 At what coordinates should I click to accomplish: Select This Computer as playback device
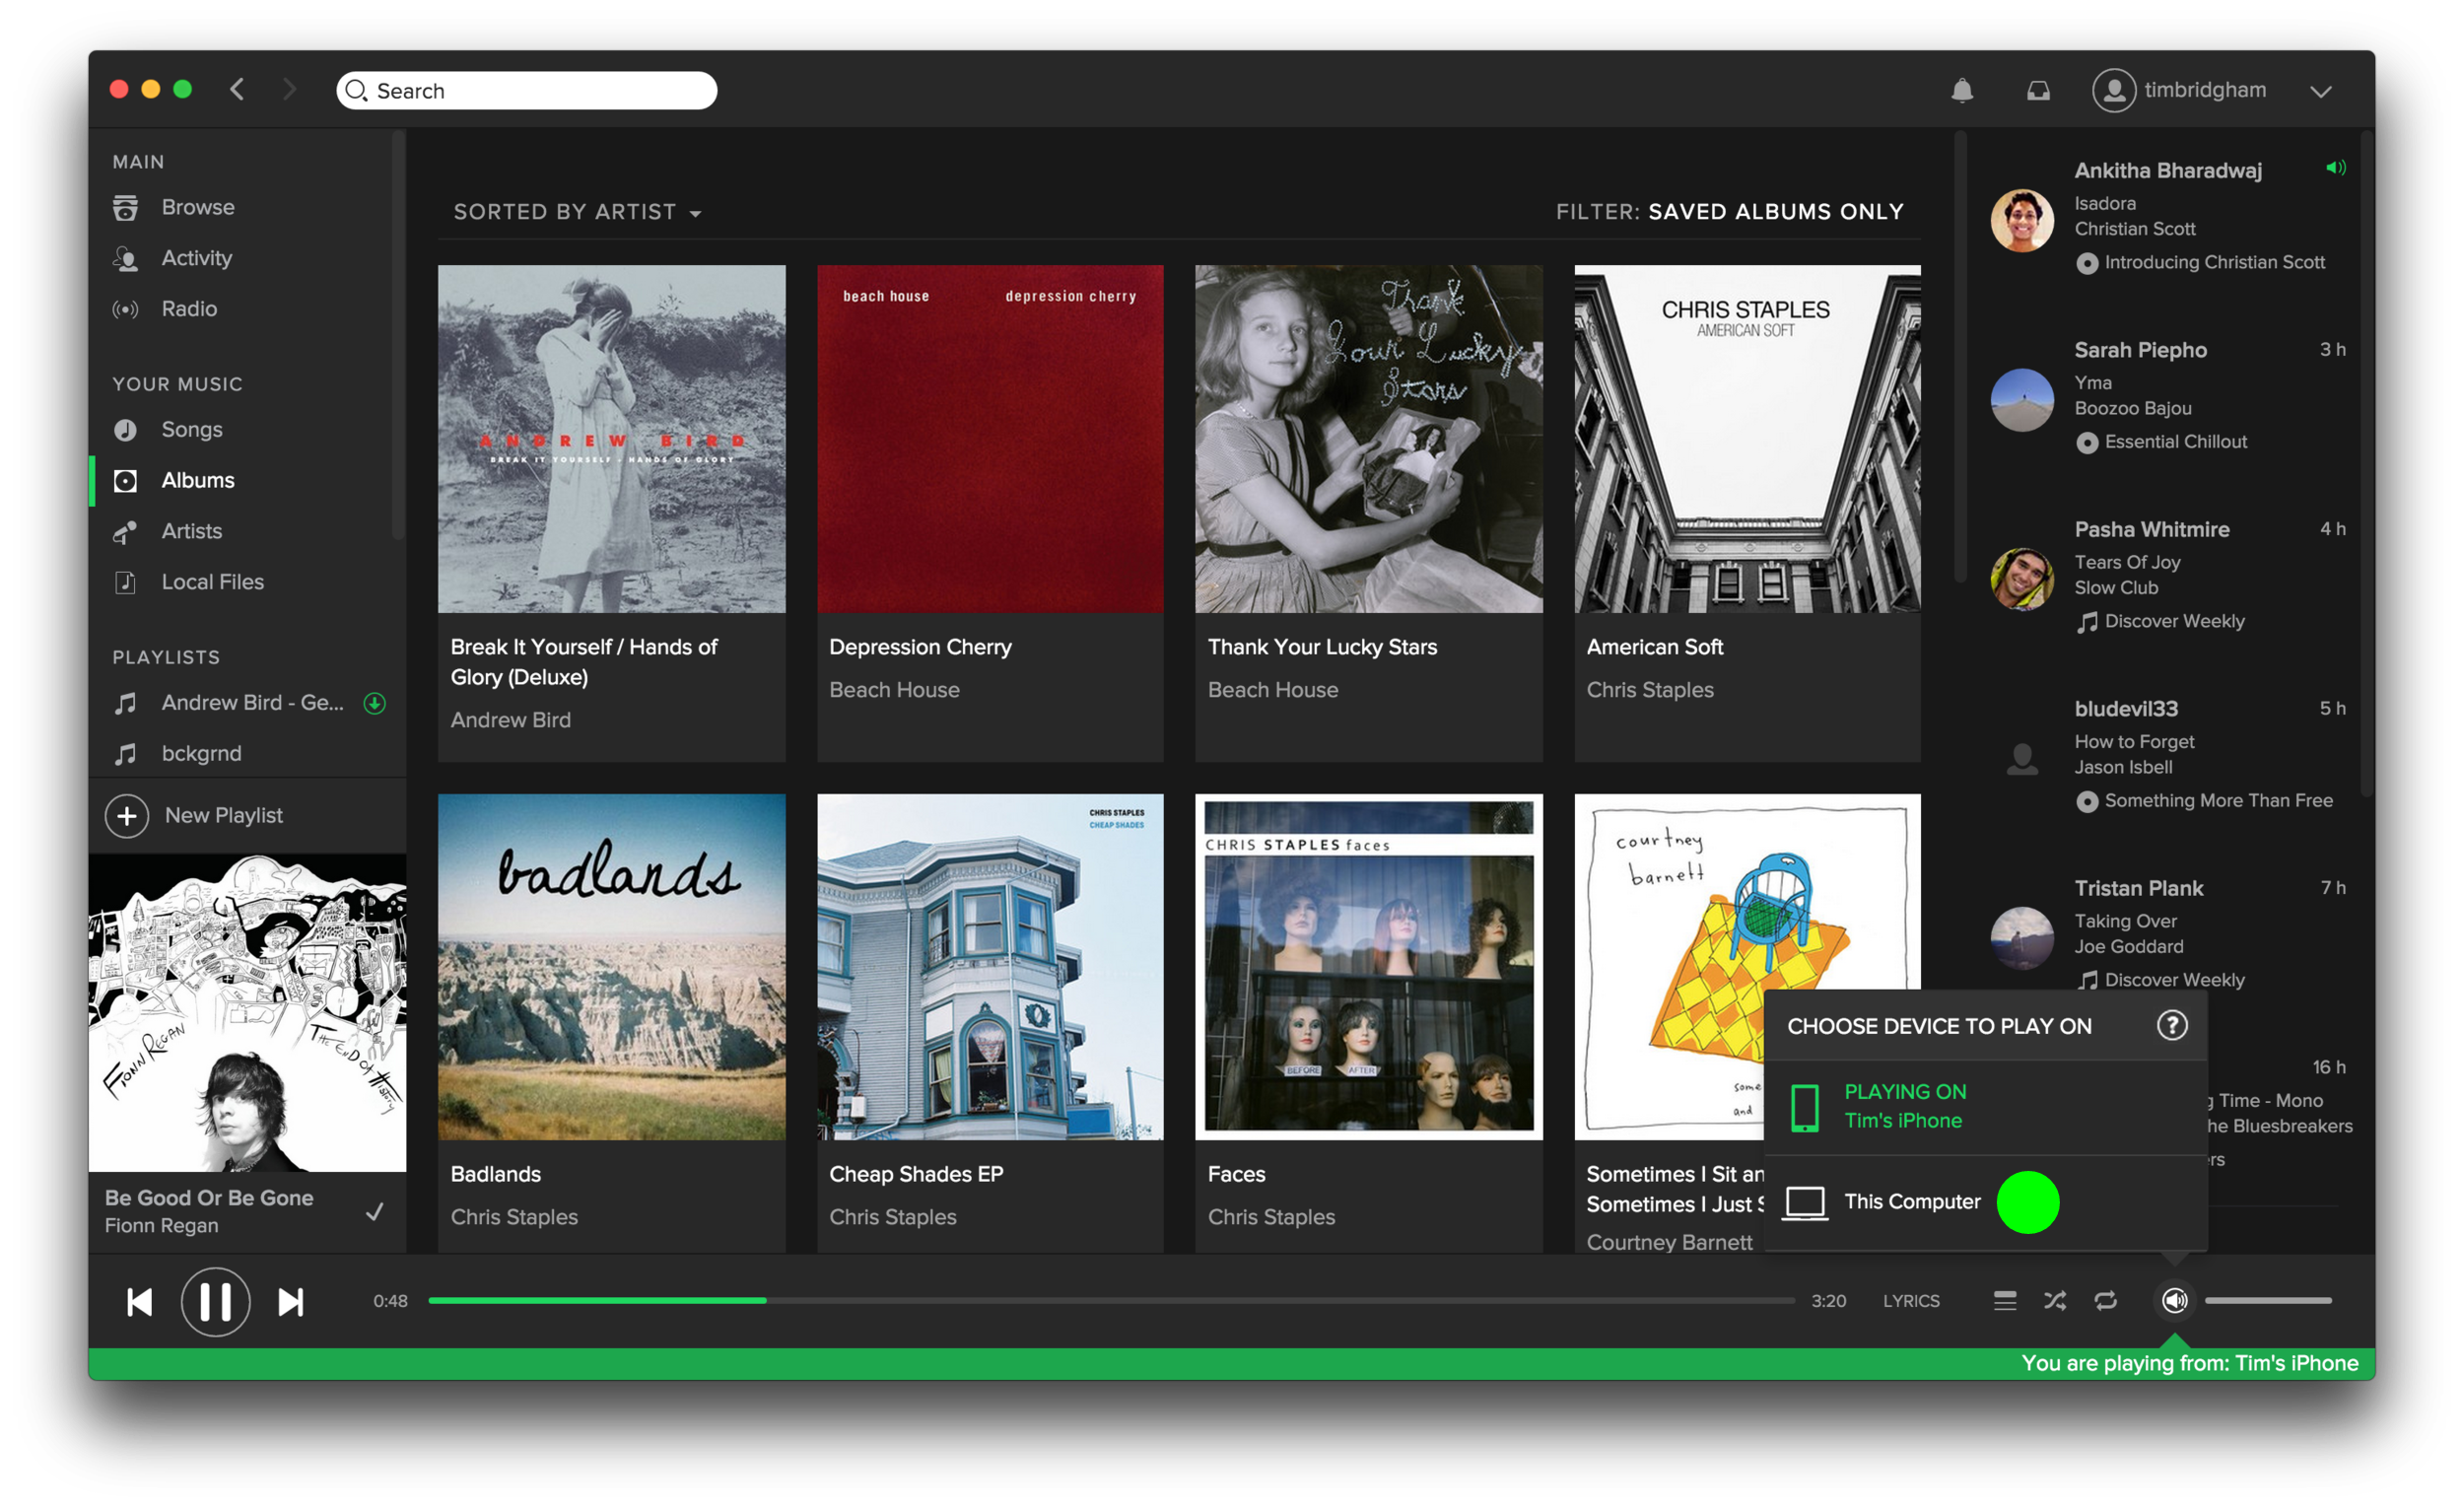coord(1985,1201)
